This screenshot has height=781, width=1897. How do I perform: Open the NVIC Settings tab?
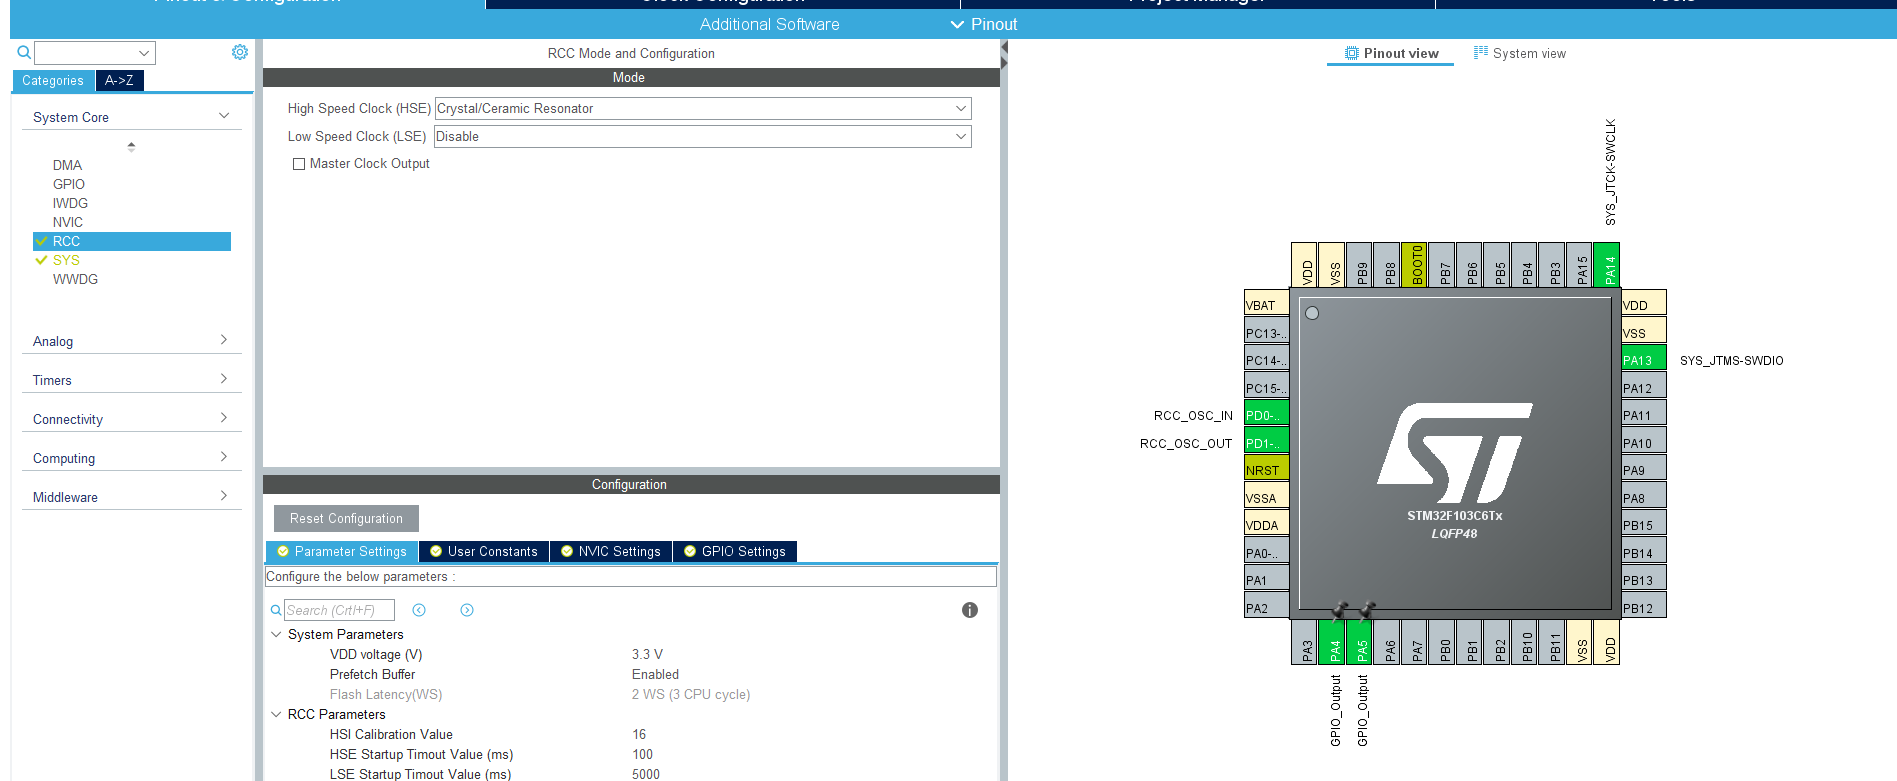coord(611,551)
